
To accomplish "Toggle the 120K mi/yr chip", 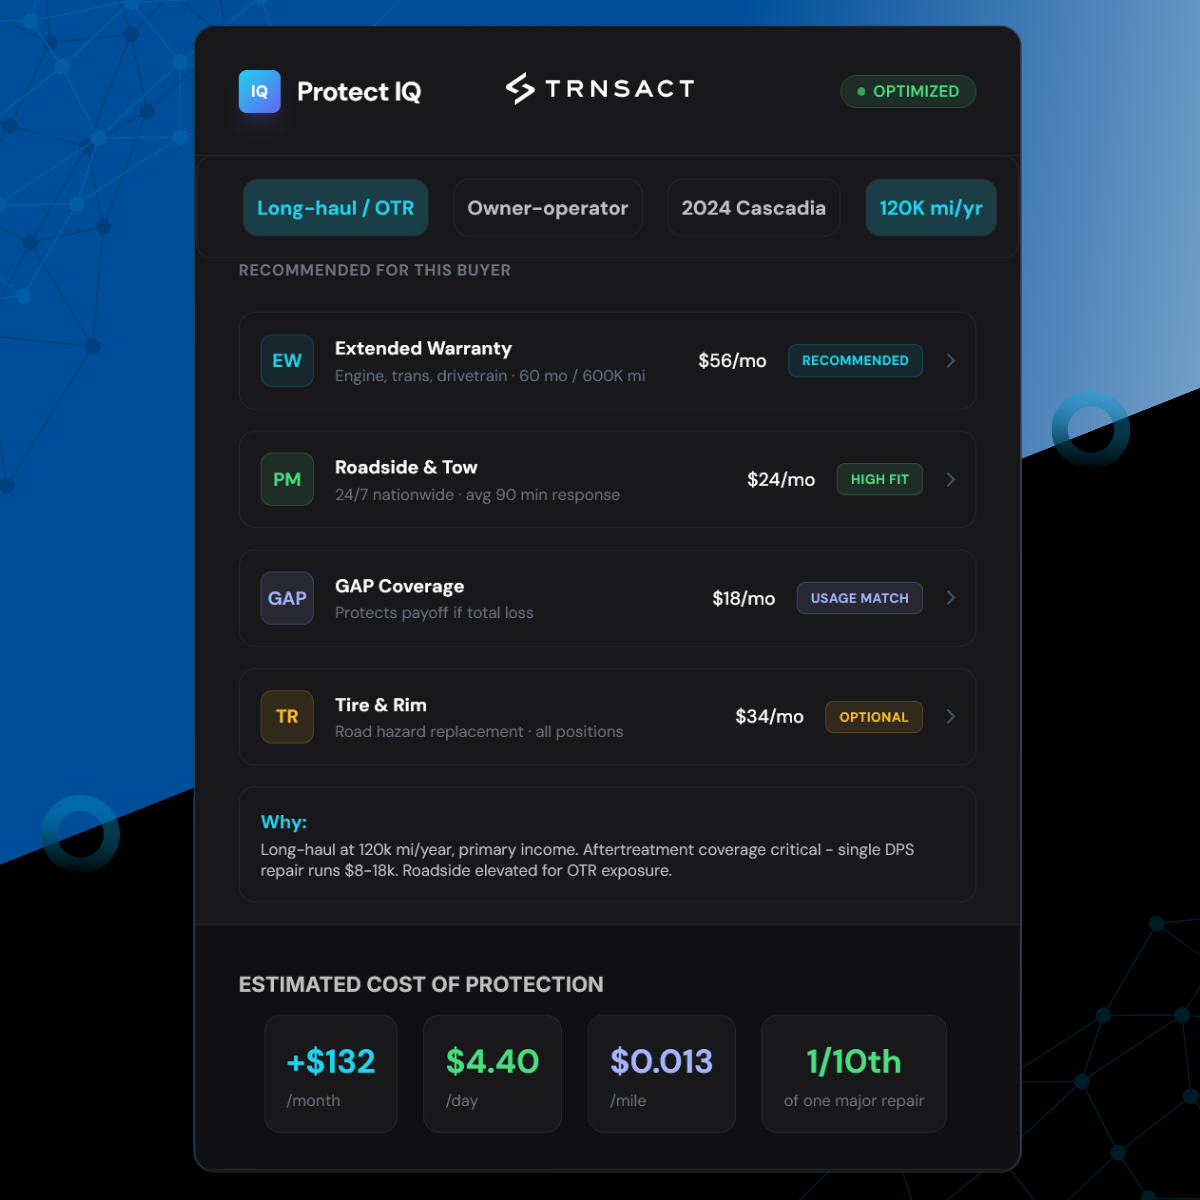I will click(x=930, y=208).
